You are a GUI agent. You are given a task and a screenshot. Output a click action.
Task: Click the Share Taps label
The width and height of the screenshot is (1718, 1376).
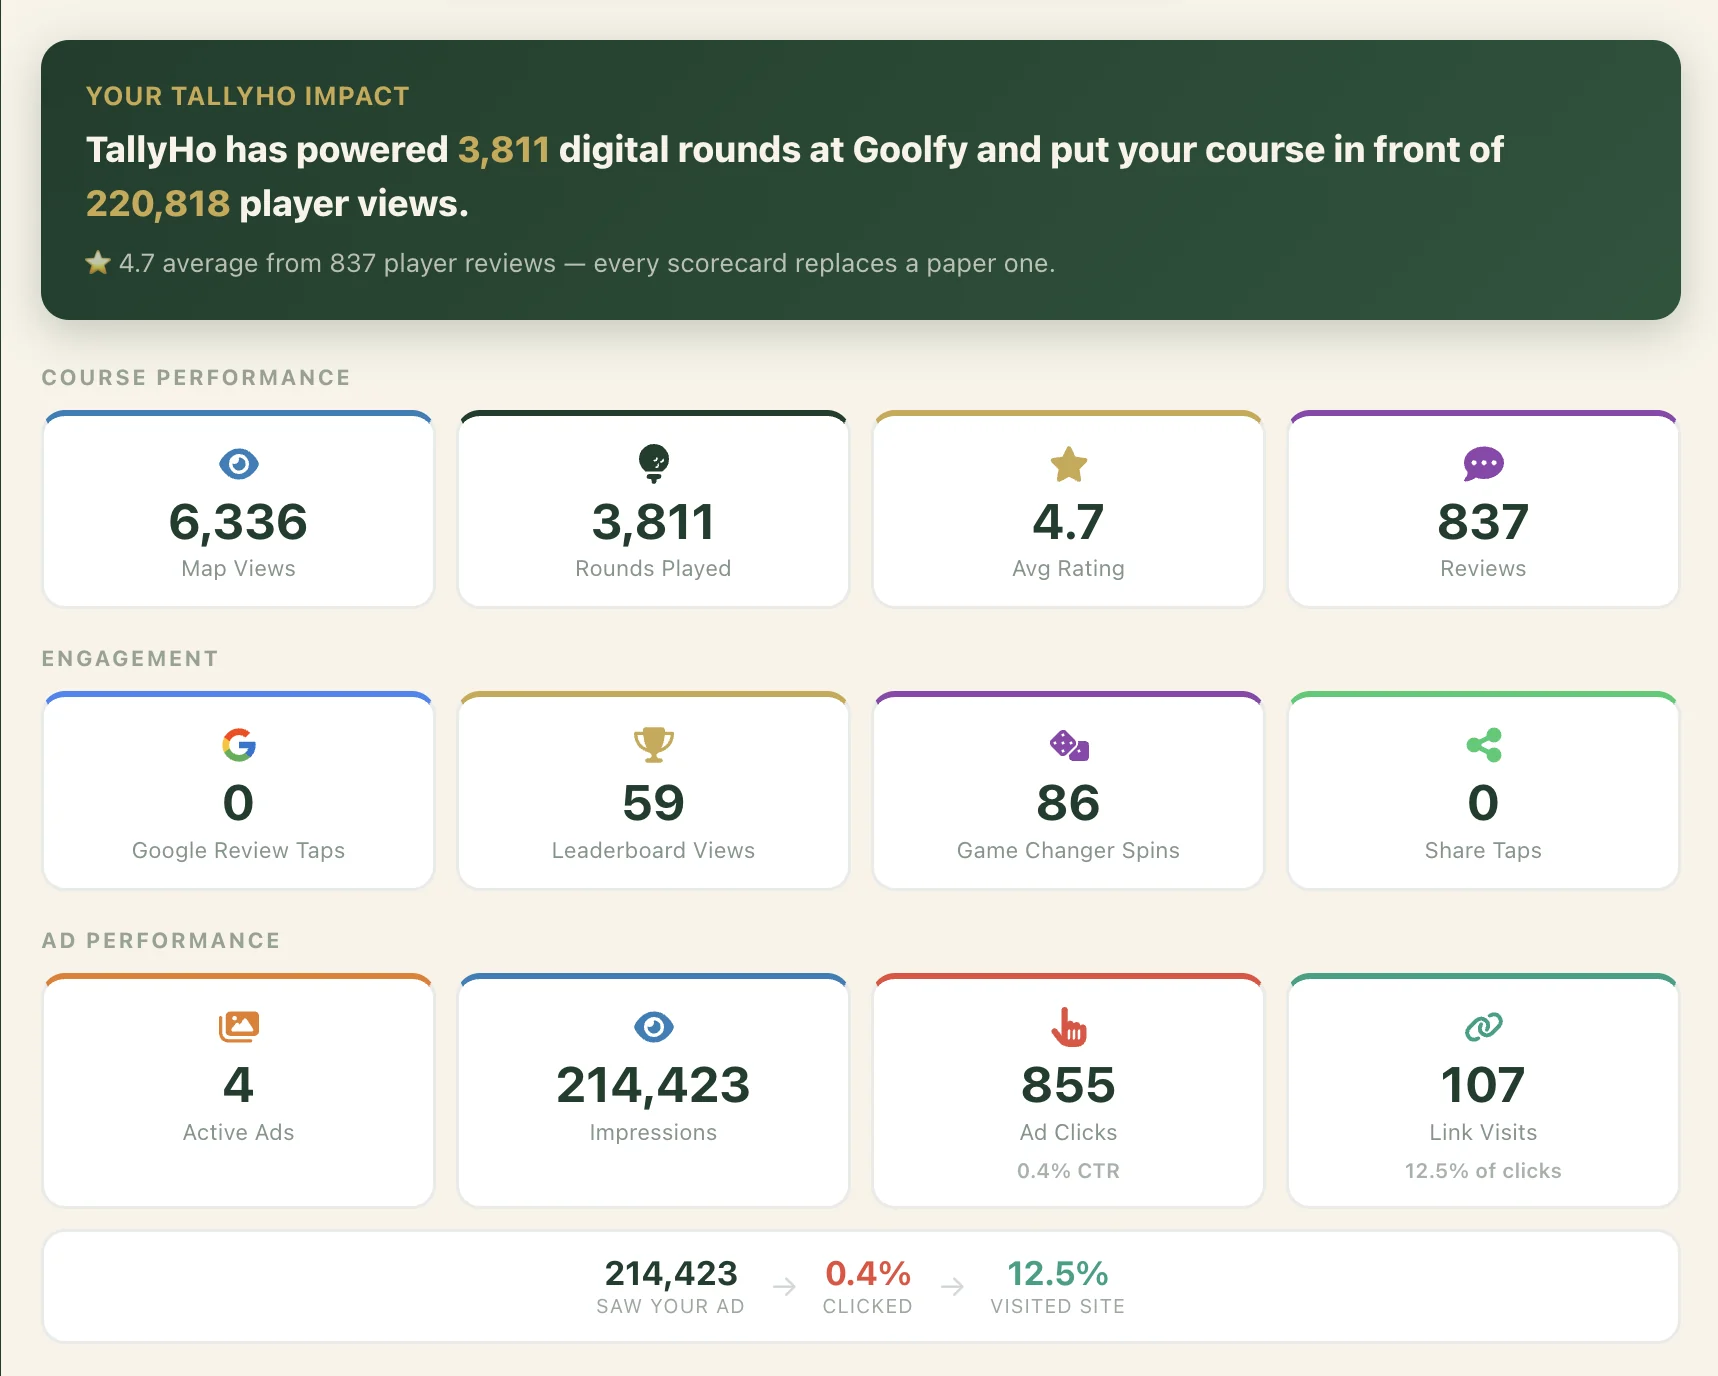[1483, 851]
